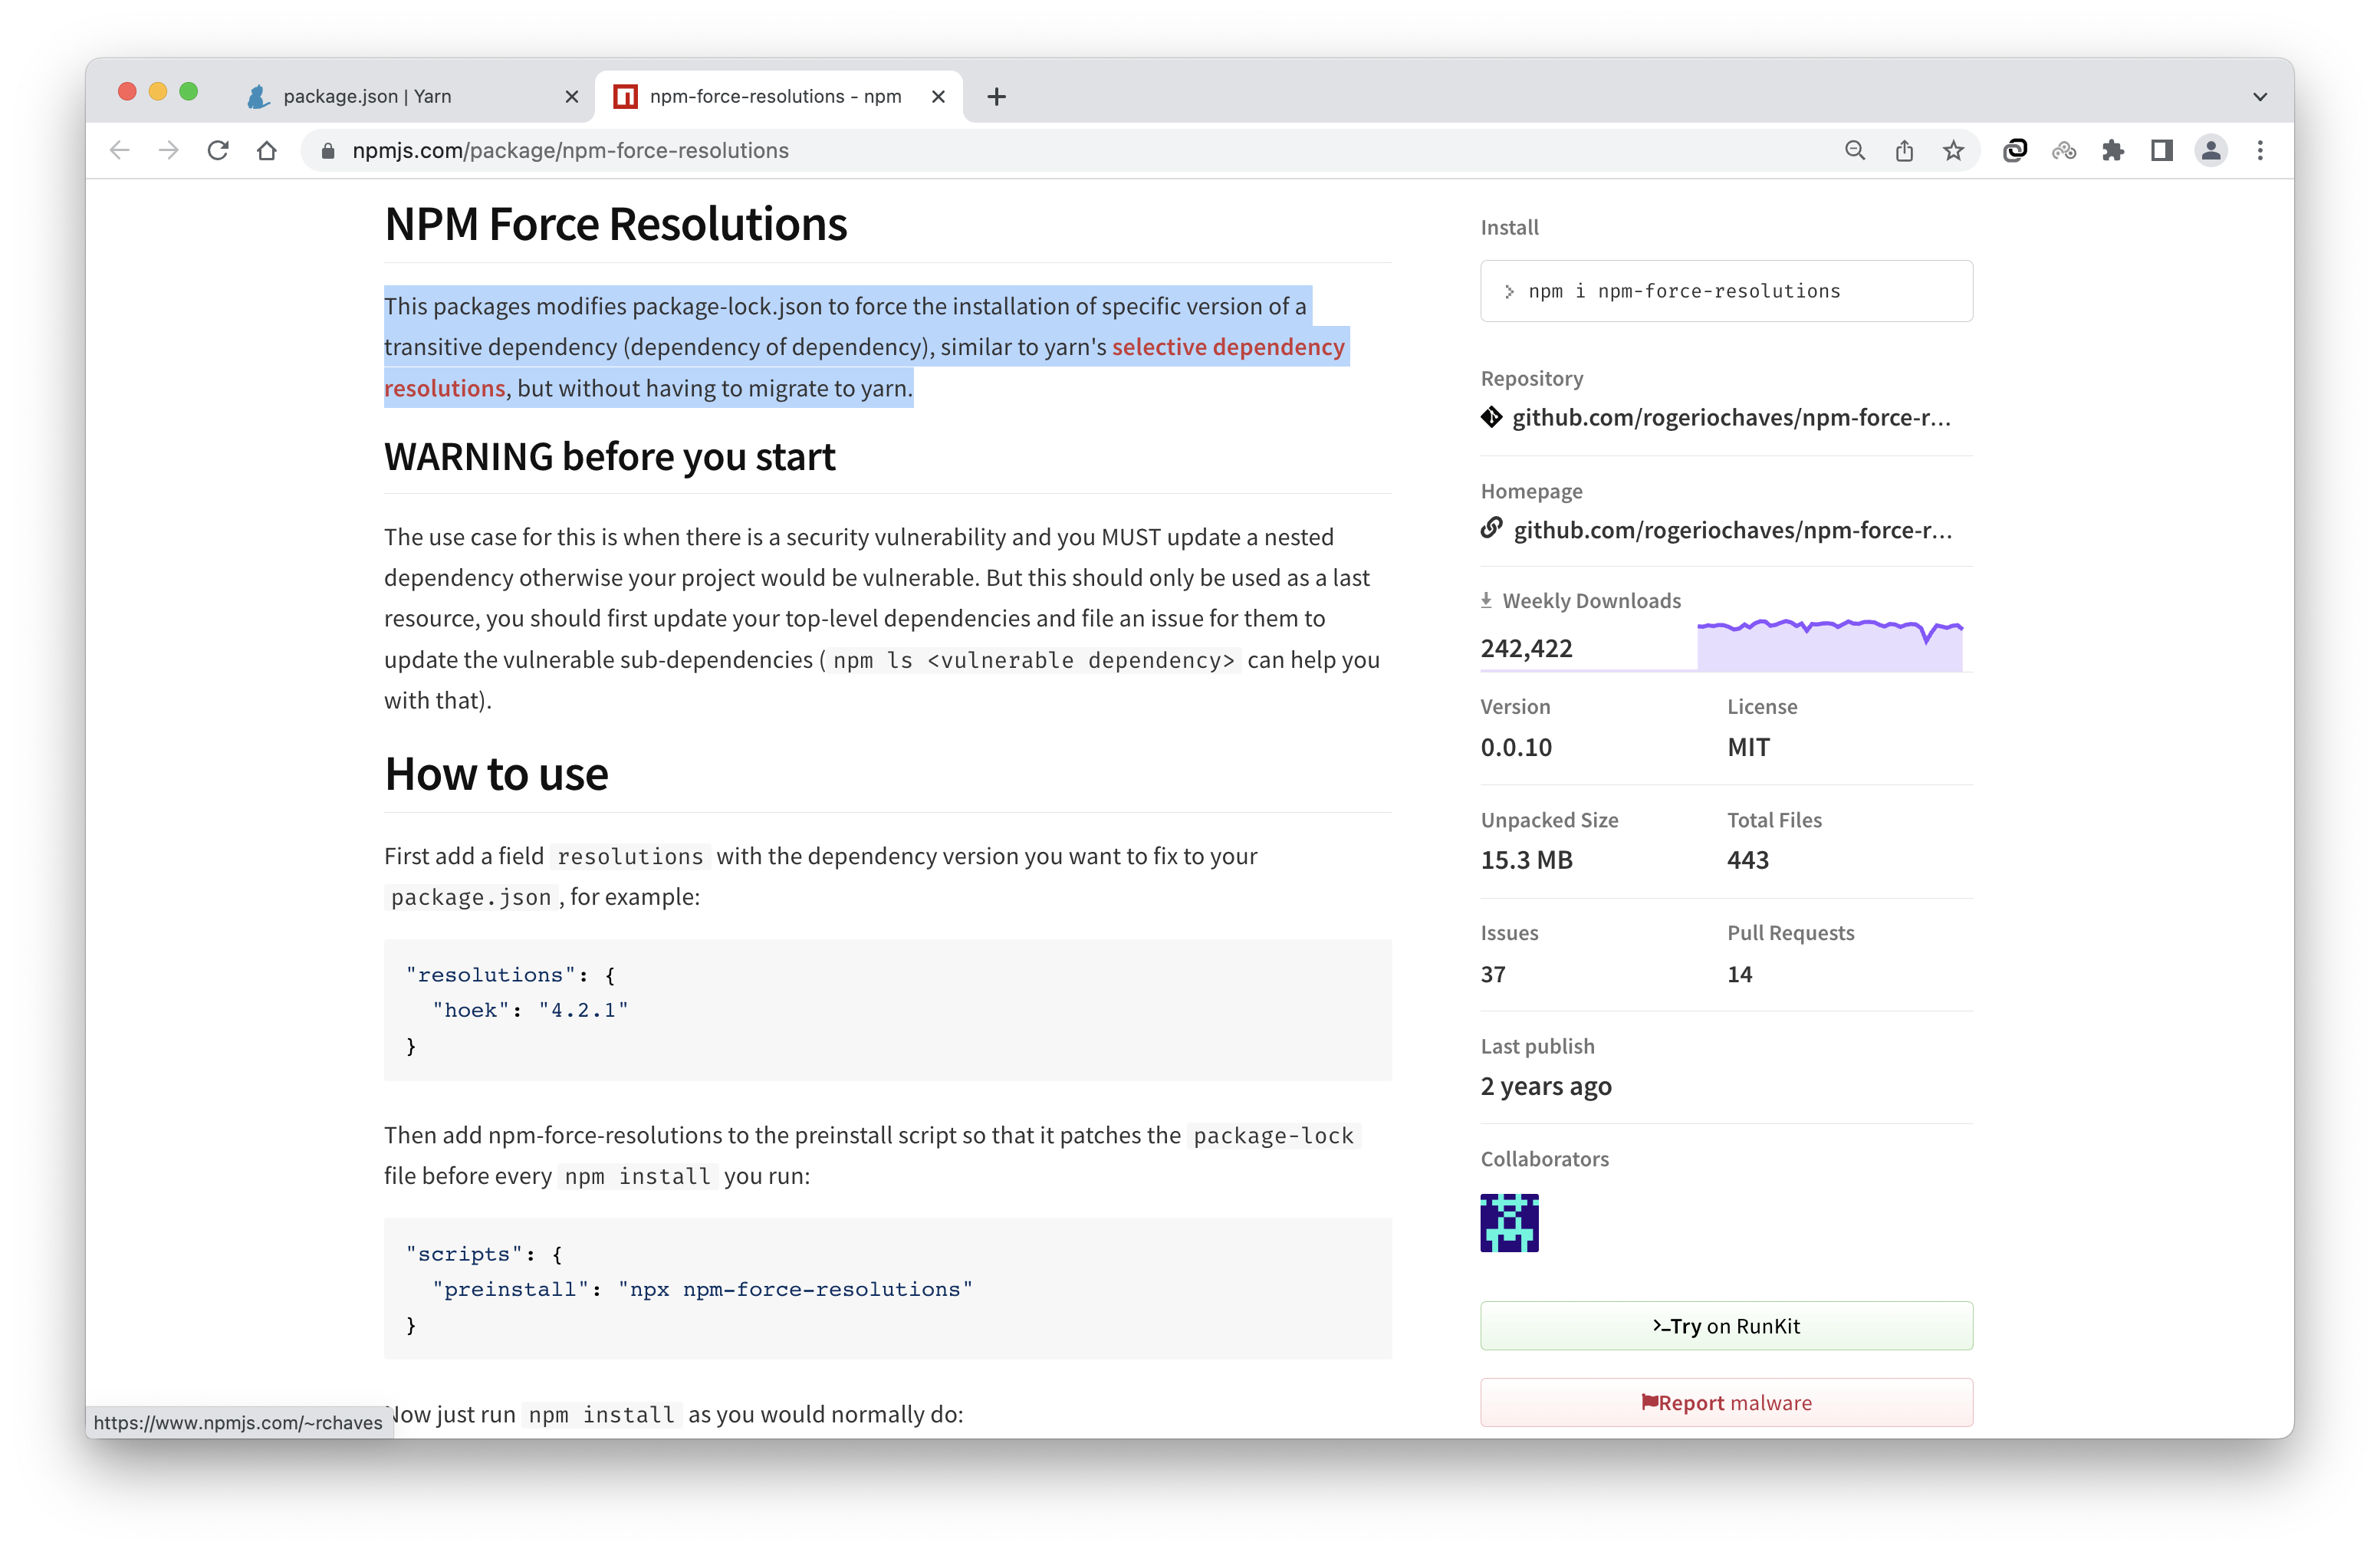Click the license value MIT
Image resolution: width=2380 pixels, height=1552 pixels.
click(x=1749, y=747)
